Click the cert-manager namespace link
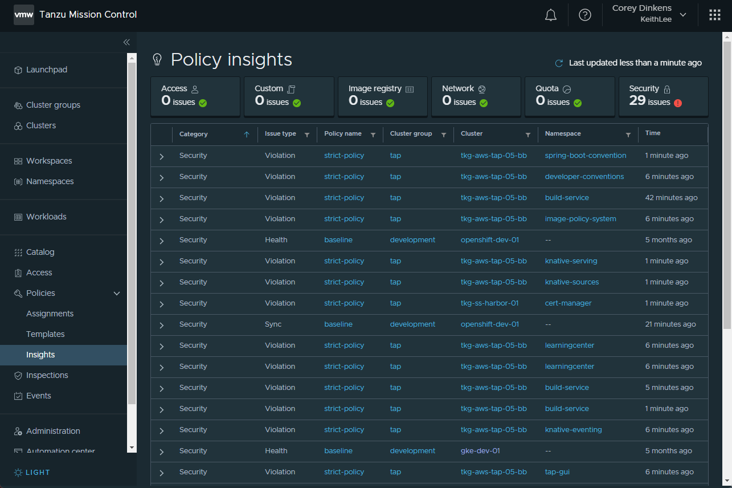Image resolution: width=732 pixels, height=488 pixels. click(x=568, y=303)
